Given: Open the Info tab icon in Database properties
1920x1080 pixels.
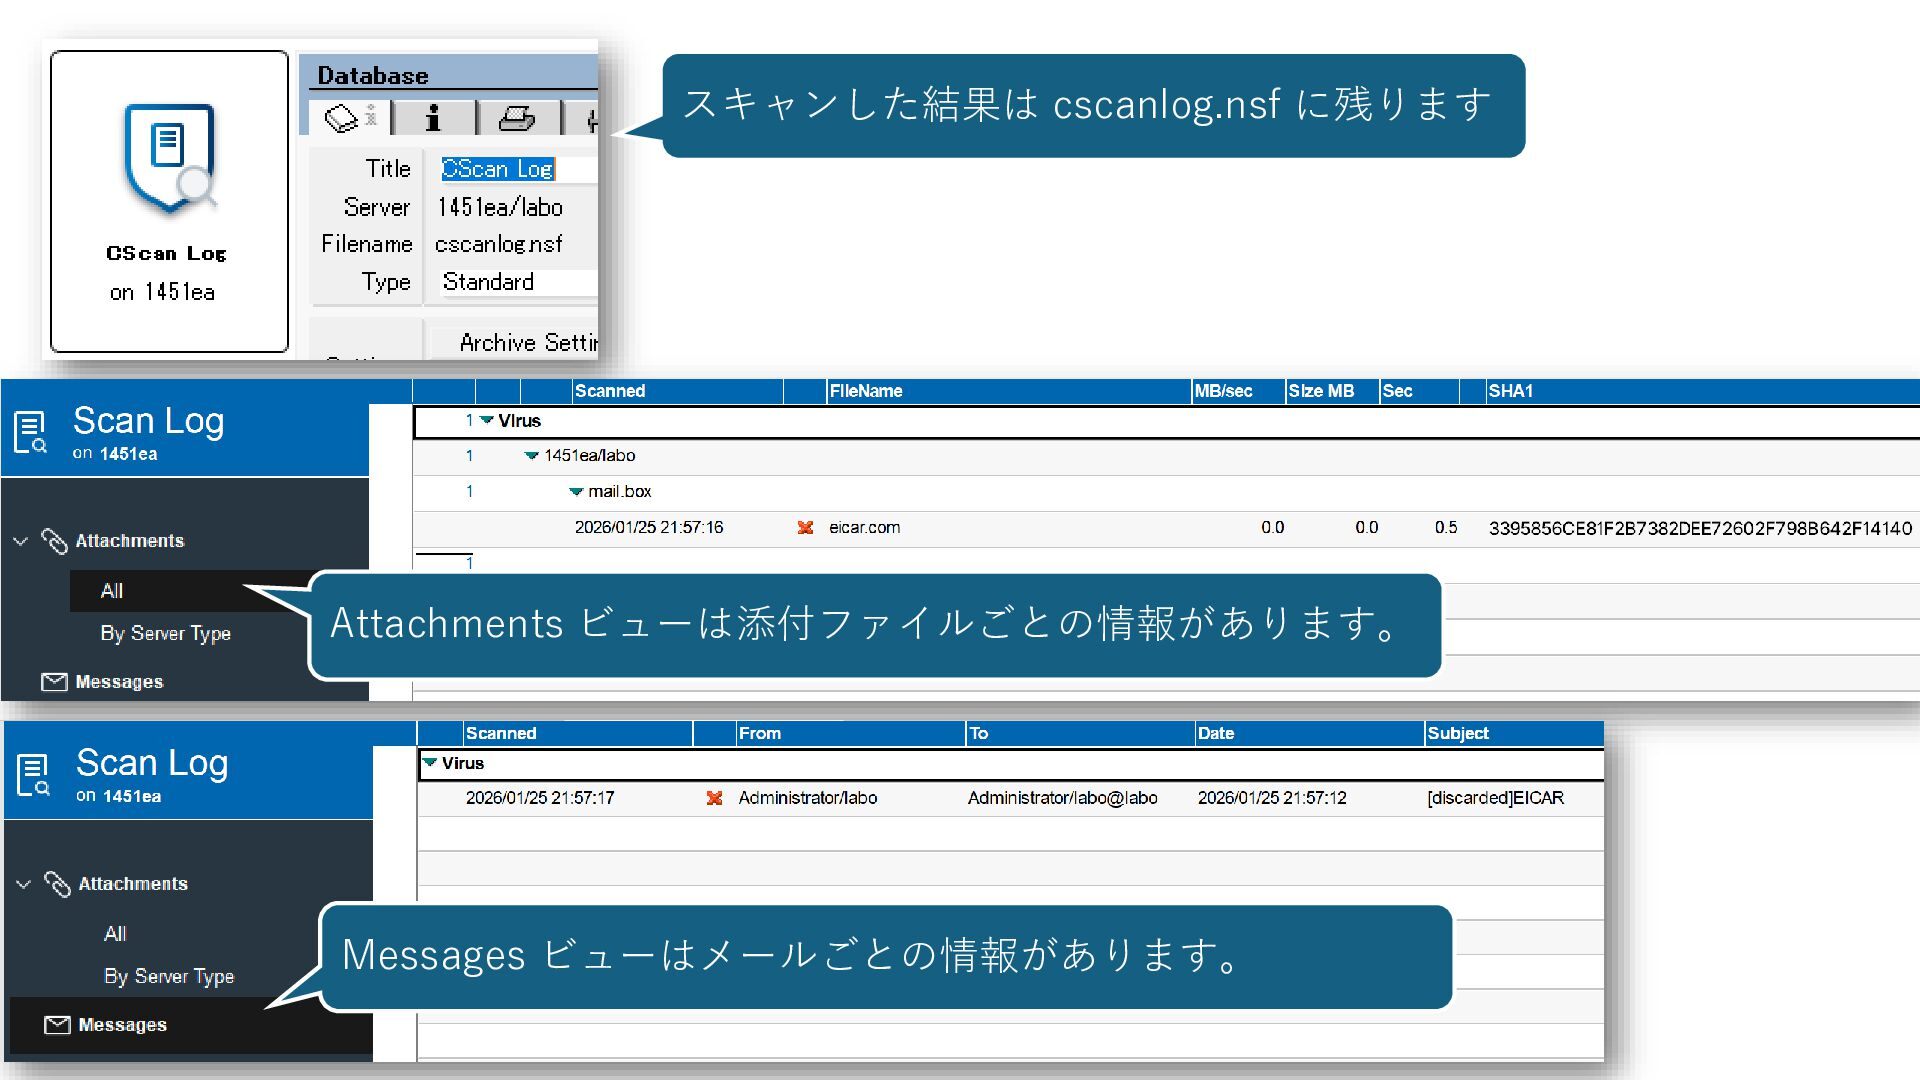Looking at the screenshot, I should tap(433, 118).
